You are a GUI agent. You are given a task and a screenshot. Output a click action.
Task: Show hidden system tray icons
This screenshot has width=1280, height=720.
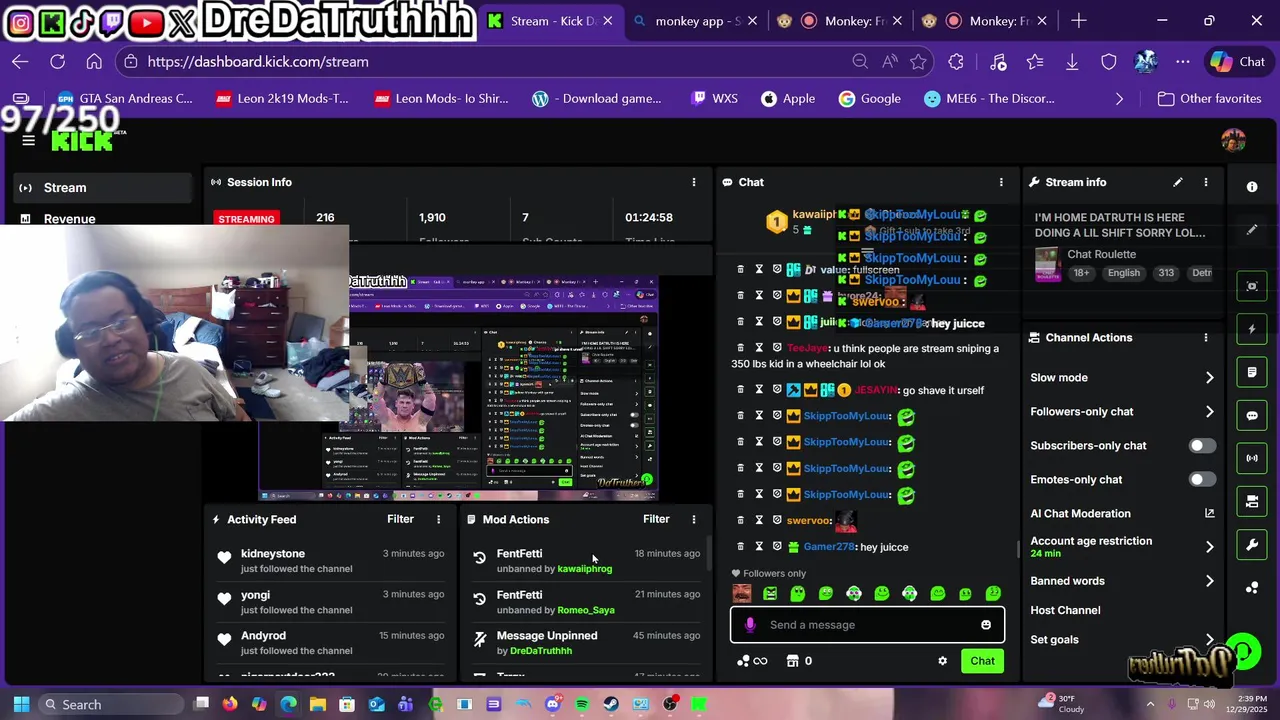[1150, 704]
